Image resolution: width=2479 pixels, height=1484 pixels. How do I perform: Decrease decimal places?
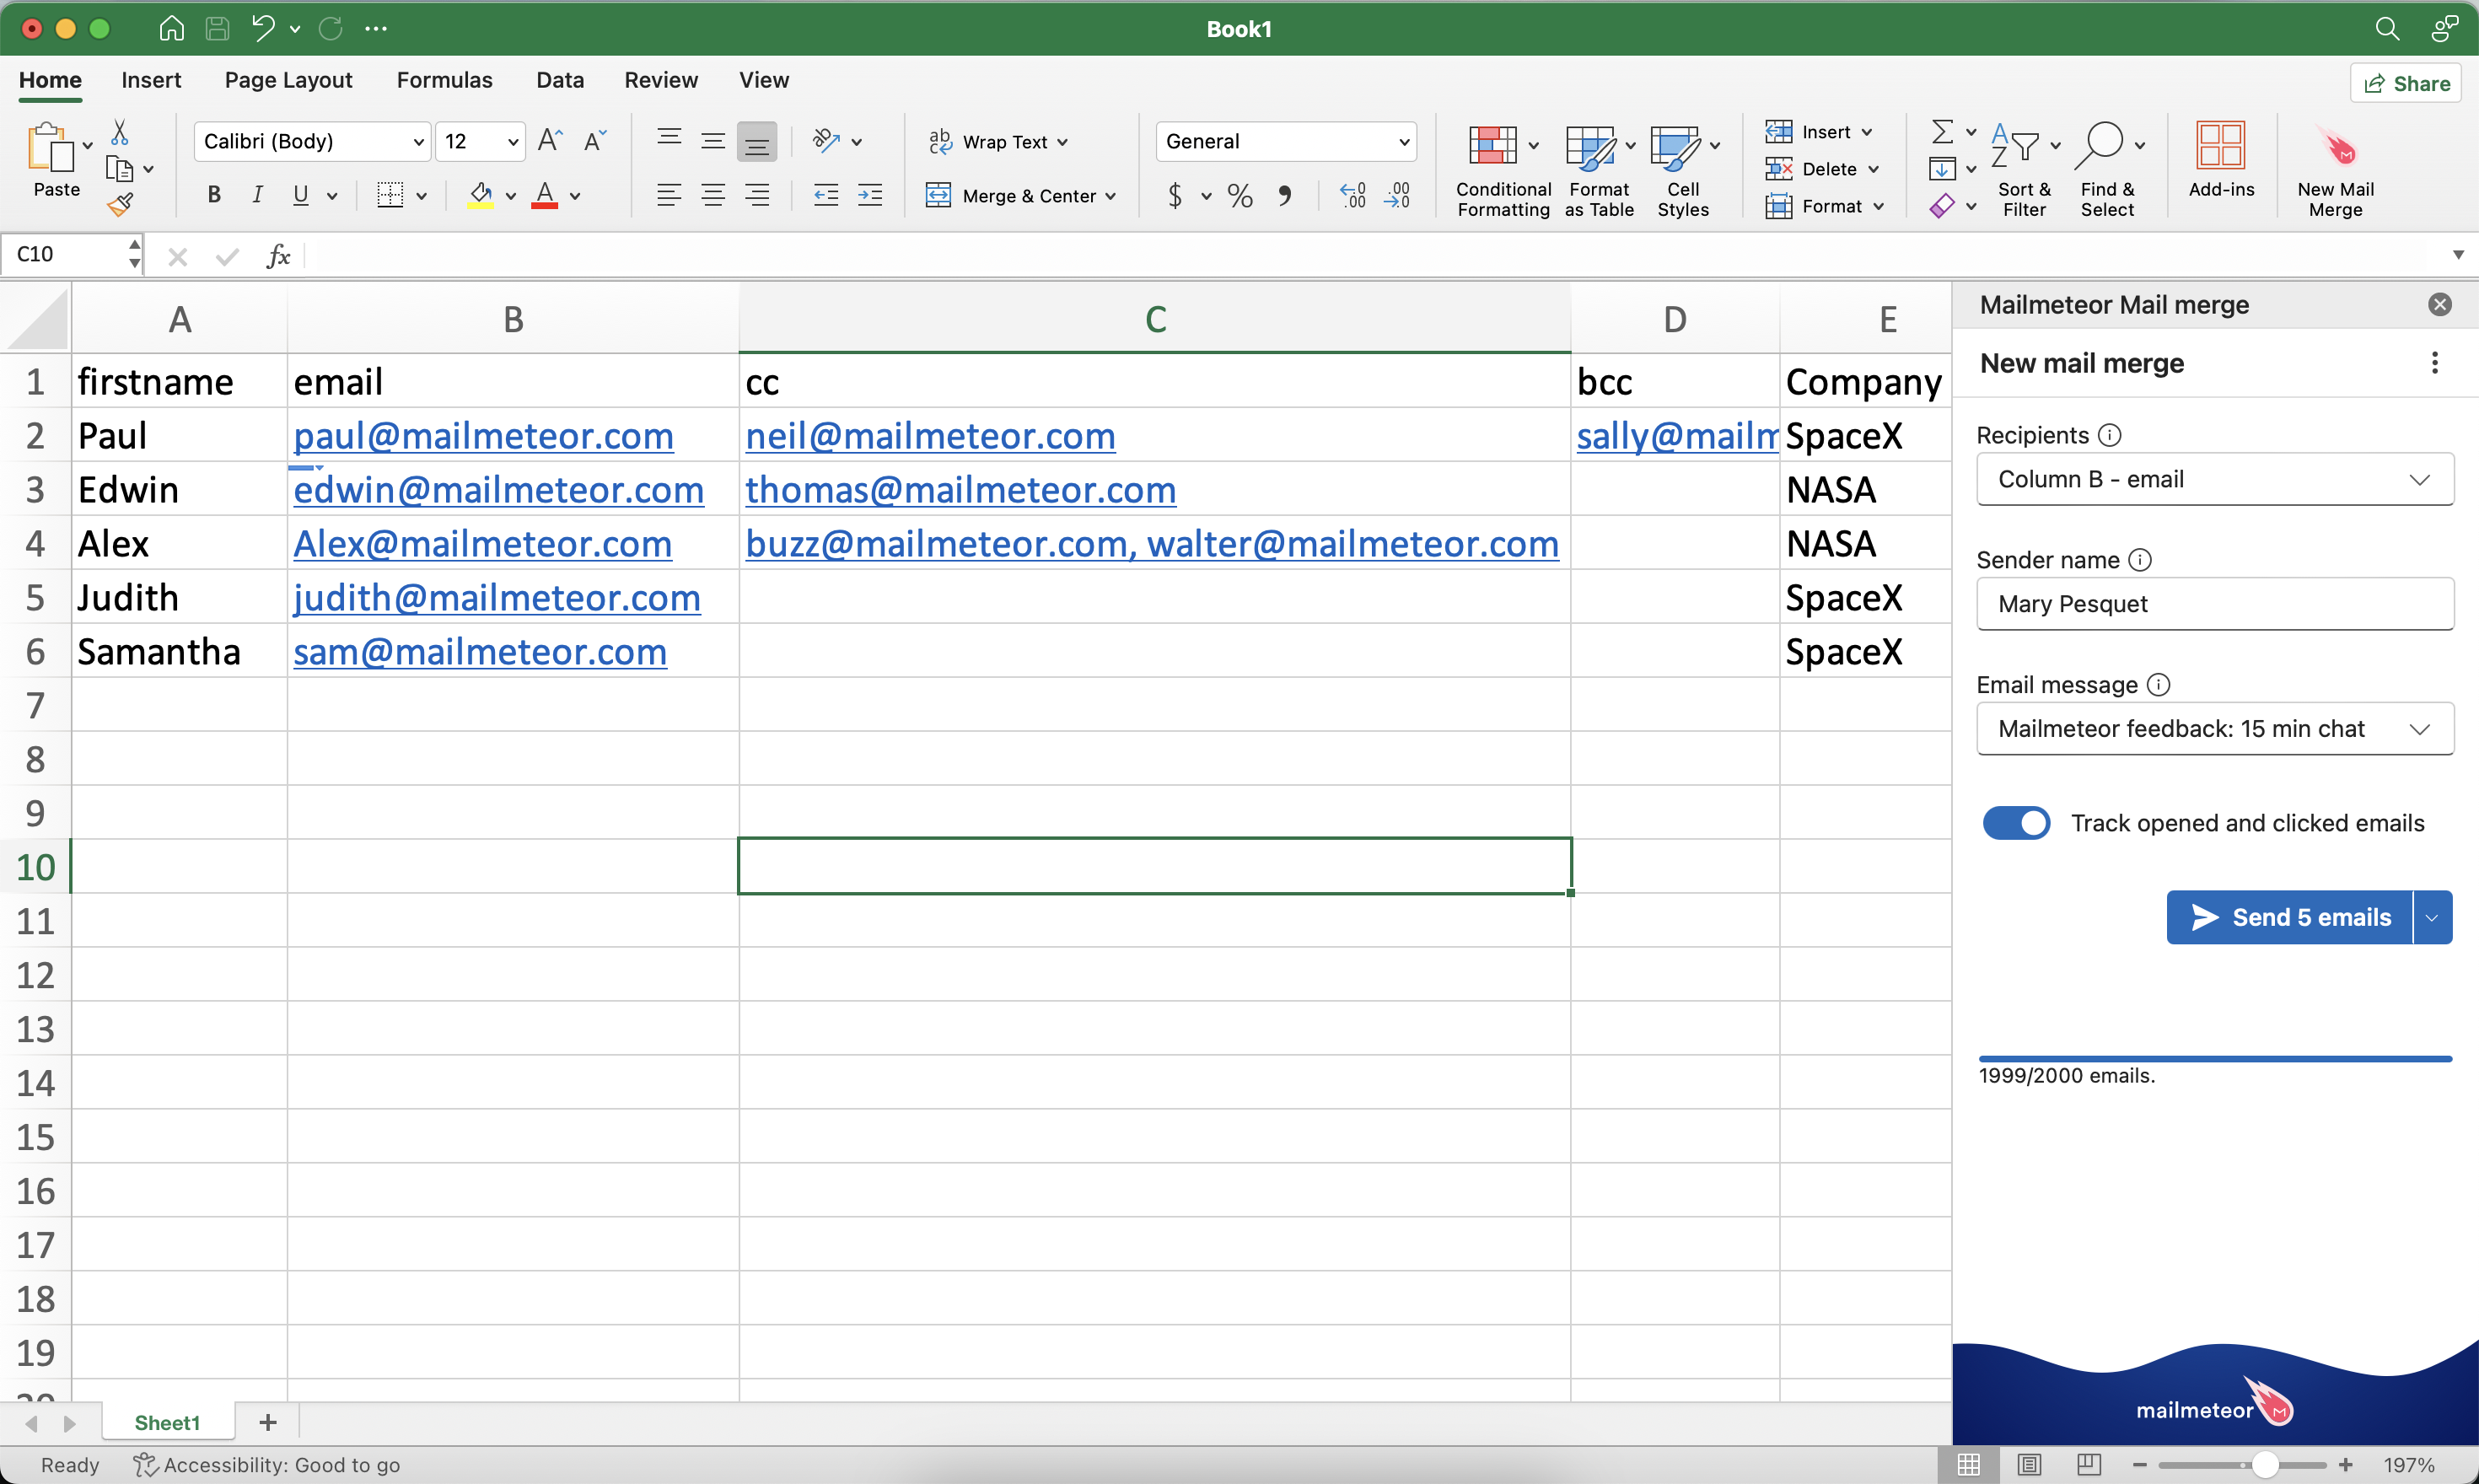(x=1397, y=195)
